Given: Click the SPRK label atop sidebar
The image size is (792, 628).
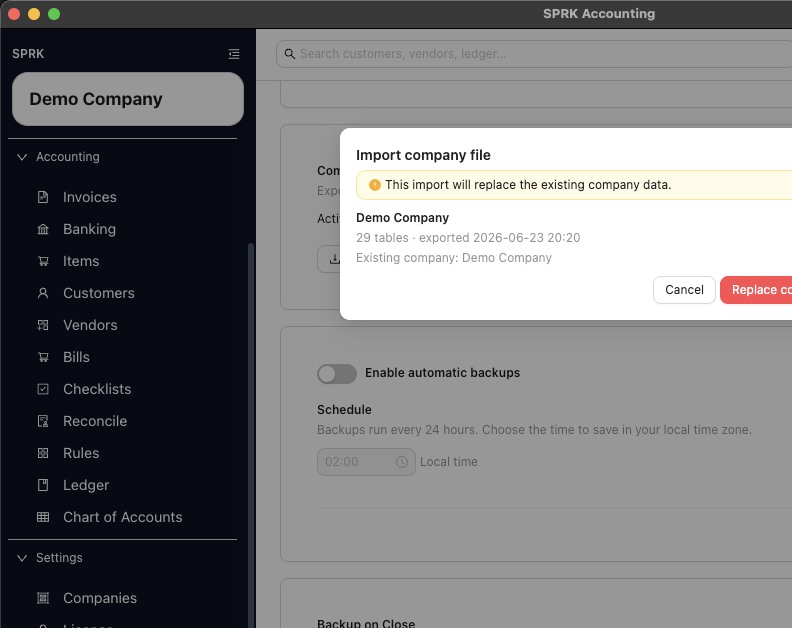Looking at the screenshot, I should (28, 54).
